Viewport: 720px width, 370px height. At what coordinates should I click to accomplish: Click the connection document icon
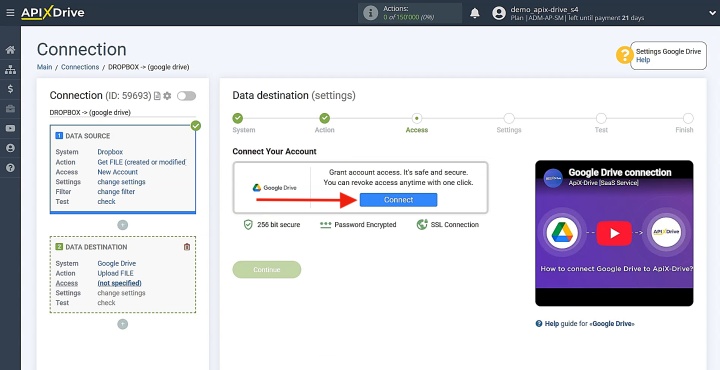point(157,95)
